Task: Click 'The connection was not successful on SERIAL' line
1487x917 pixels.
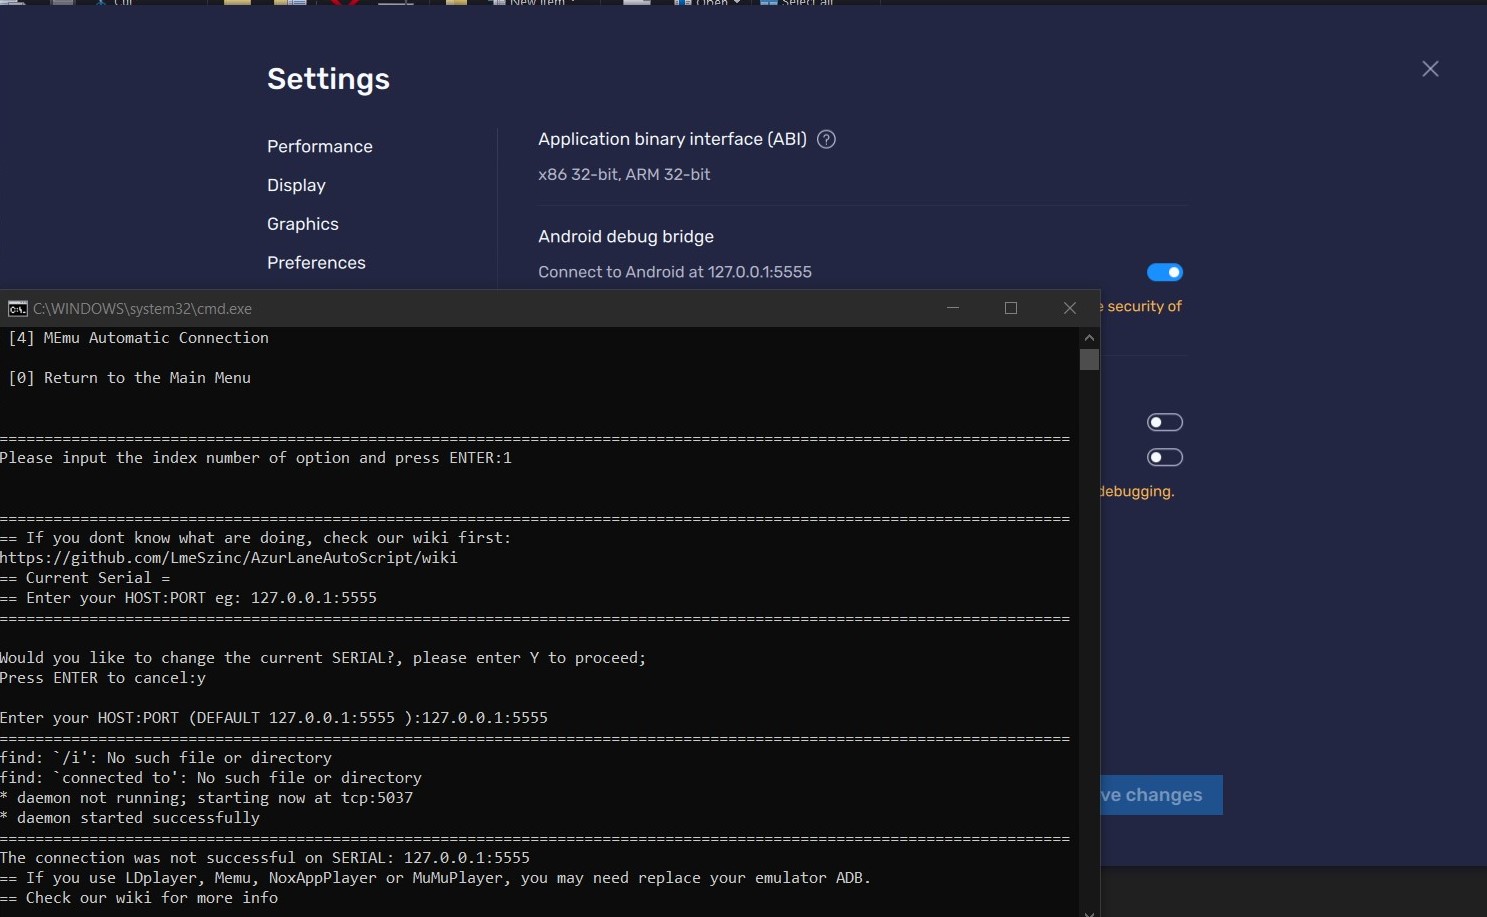Action: point(265,858)
